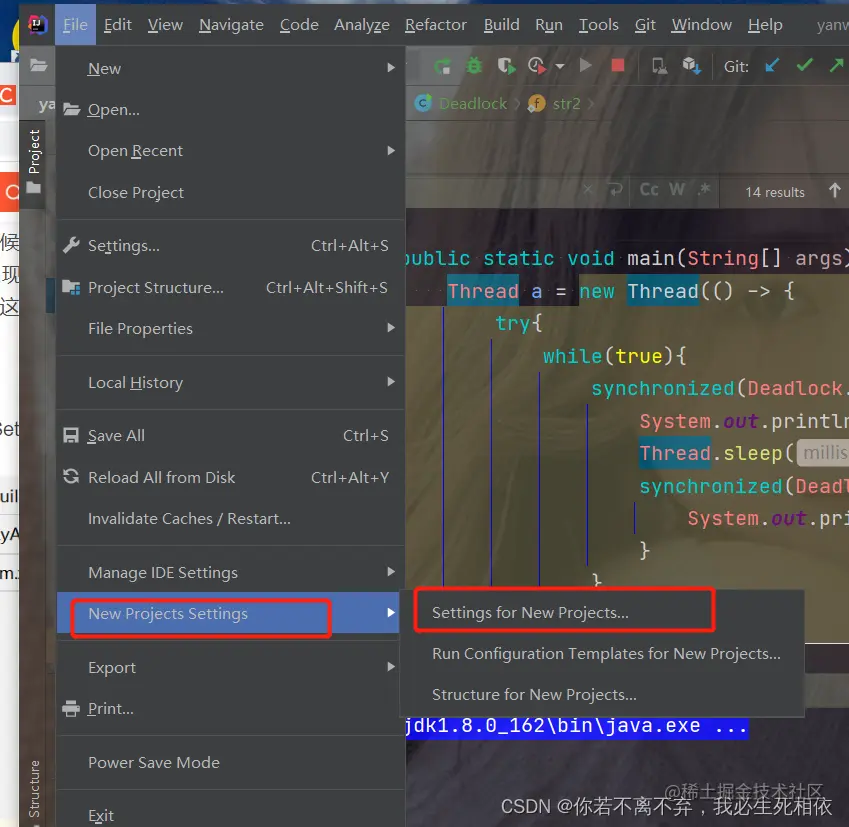
Task: Open the Analyze menu
Action: click(362, 24)
